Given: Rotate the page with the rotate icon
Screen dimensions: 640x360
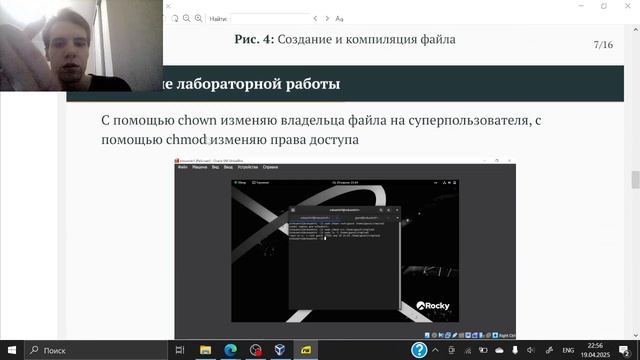Looking at the screenshot, I should [175, 18].
